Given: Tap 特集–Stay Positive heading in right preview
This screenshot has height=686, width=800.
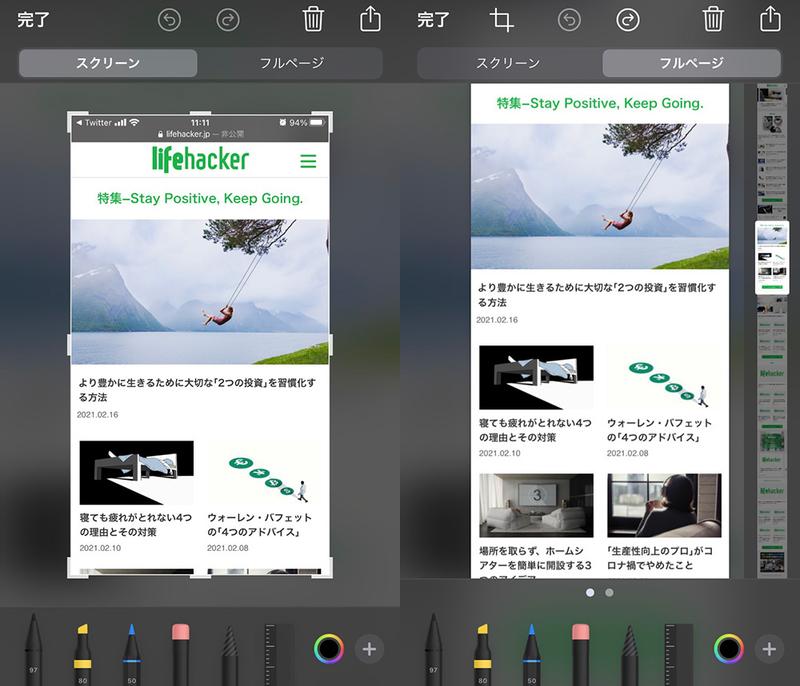Looking at the screenshot, I should coord(600,104).
